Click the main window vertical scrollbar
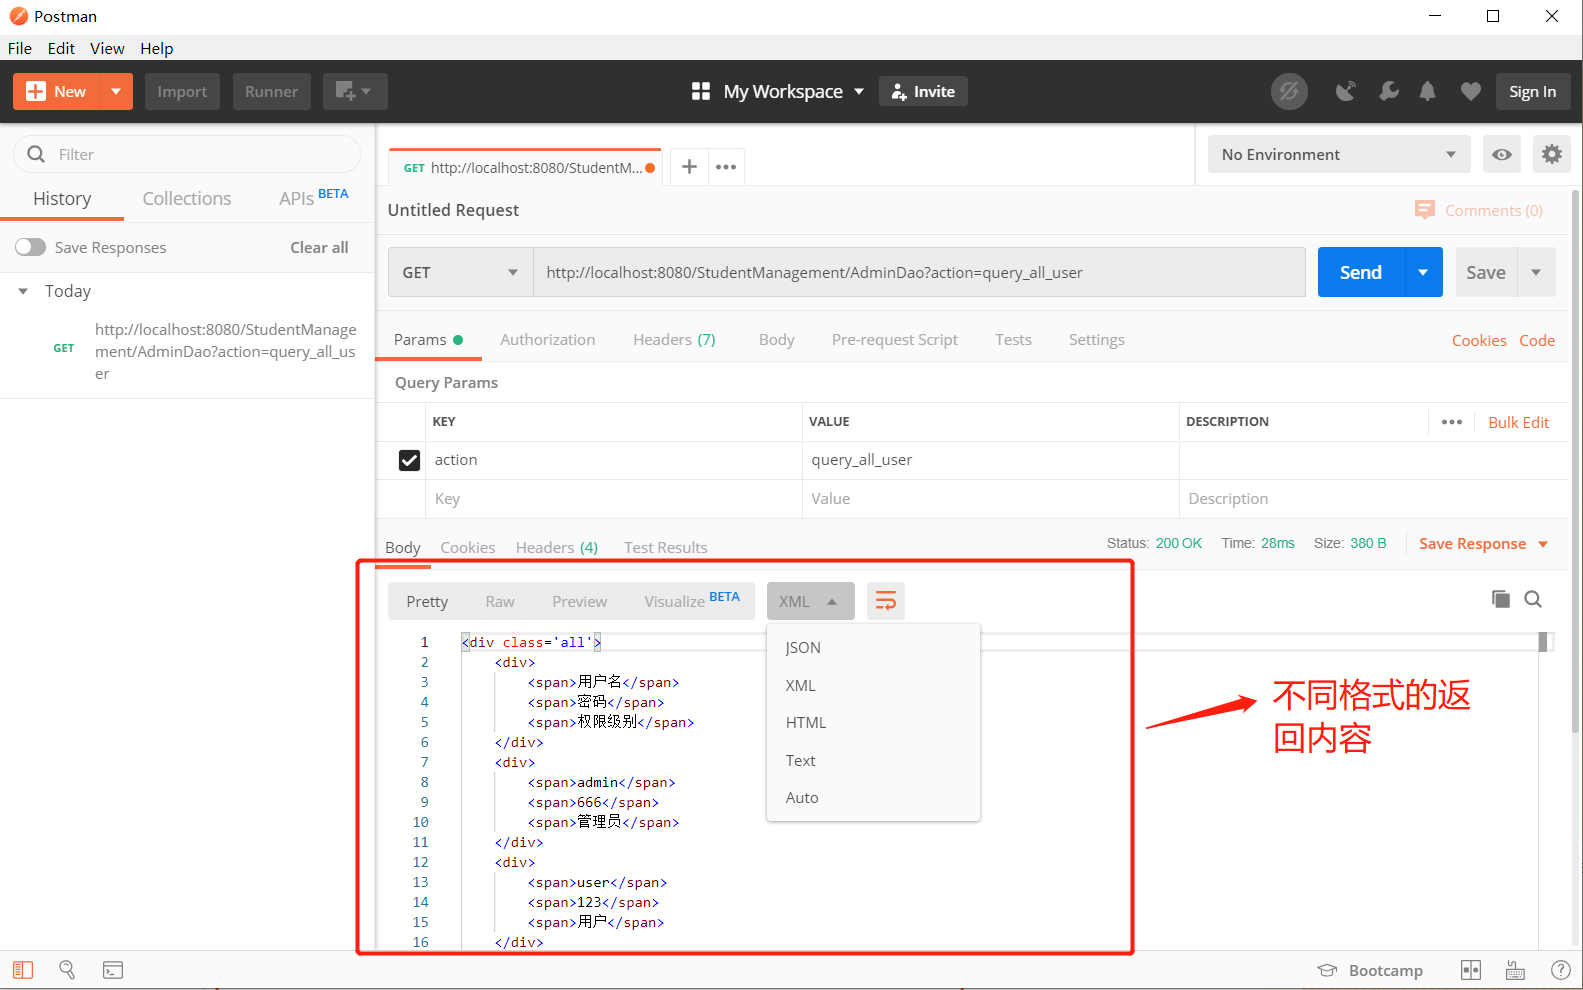The width and height of the screenshot is (1583, 990). pyautogui.click(x=1576, y=460)
